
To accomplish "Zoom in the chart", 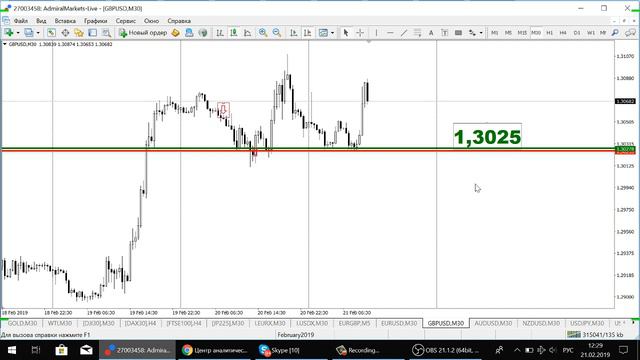I will pyautogui.click(x=263, y=33).
